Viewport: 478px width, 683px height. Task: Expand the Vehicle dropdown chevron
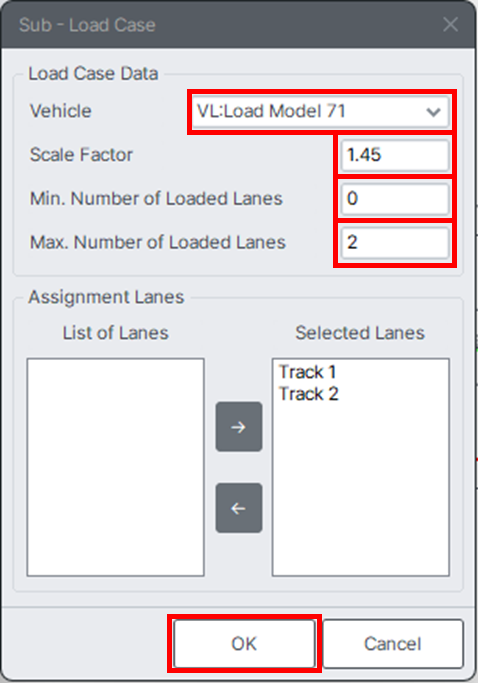[433, 112]
